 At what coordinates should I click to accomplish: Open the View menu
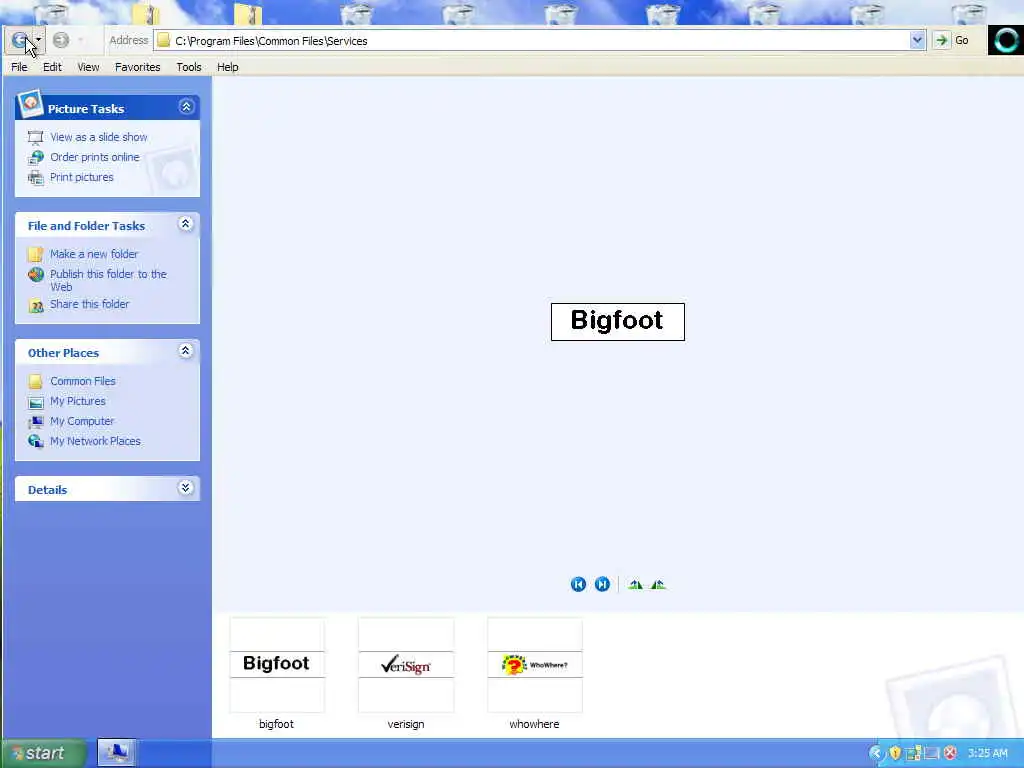pyautogui.click(x=88, y=67)
